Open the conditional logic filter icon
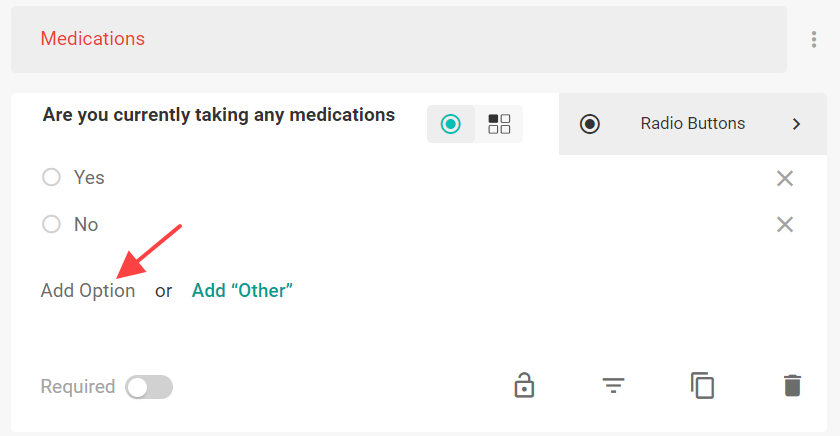 tap(613, 386)
